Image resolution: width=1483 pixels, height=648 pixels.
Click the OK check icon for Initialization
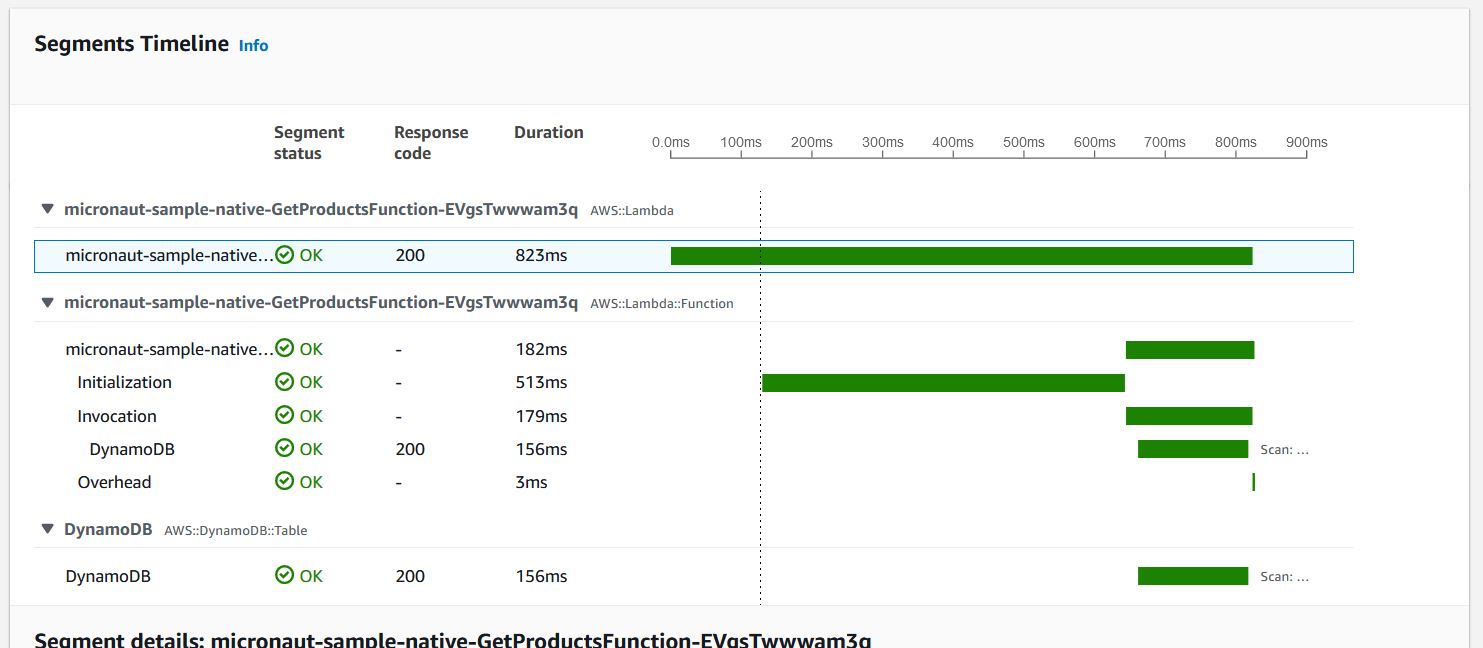pos(285,382)
